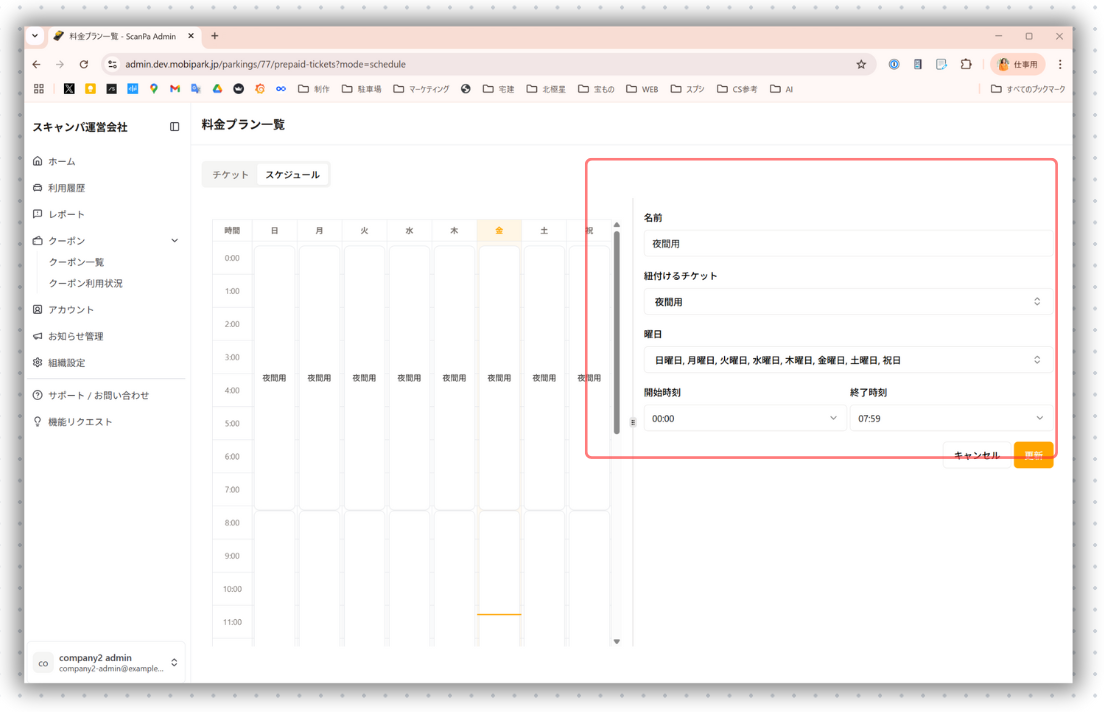Open the 曜日 multi-select dropdown

pyautogui.click(x=847, y=360)
